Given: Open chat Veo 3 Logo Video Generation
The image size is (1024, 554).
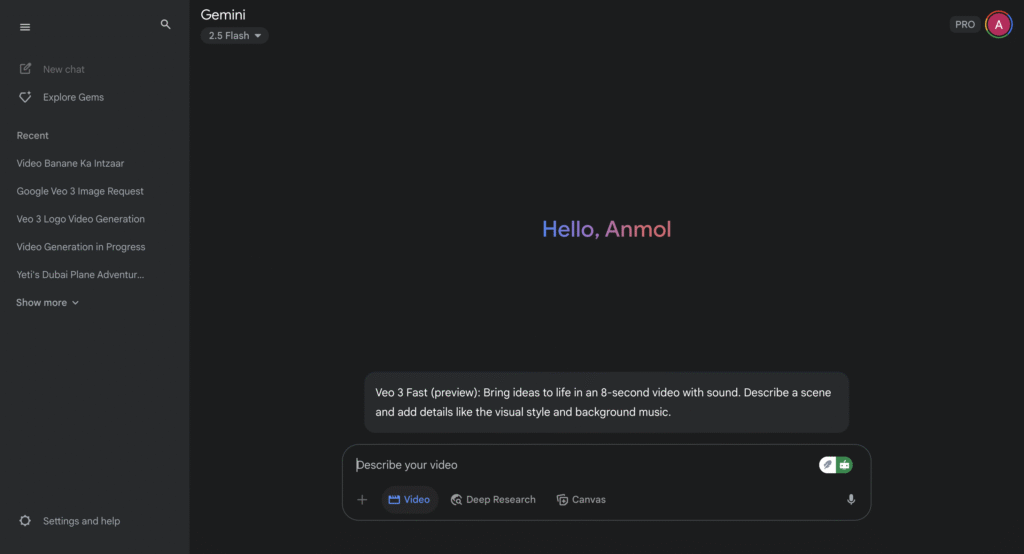Looking at the screenshot, I should 80,219.
